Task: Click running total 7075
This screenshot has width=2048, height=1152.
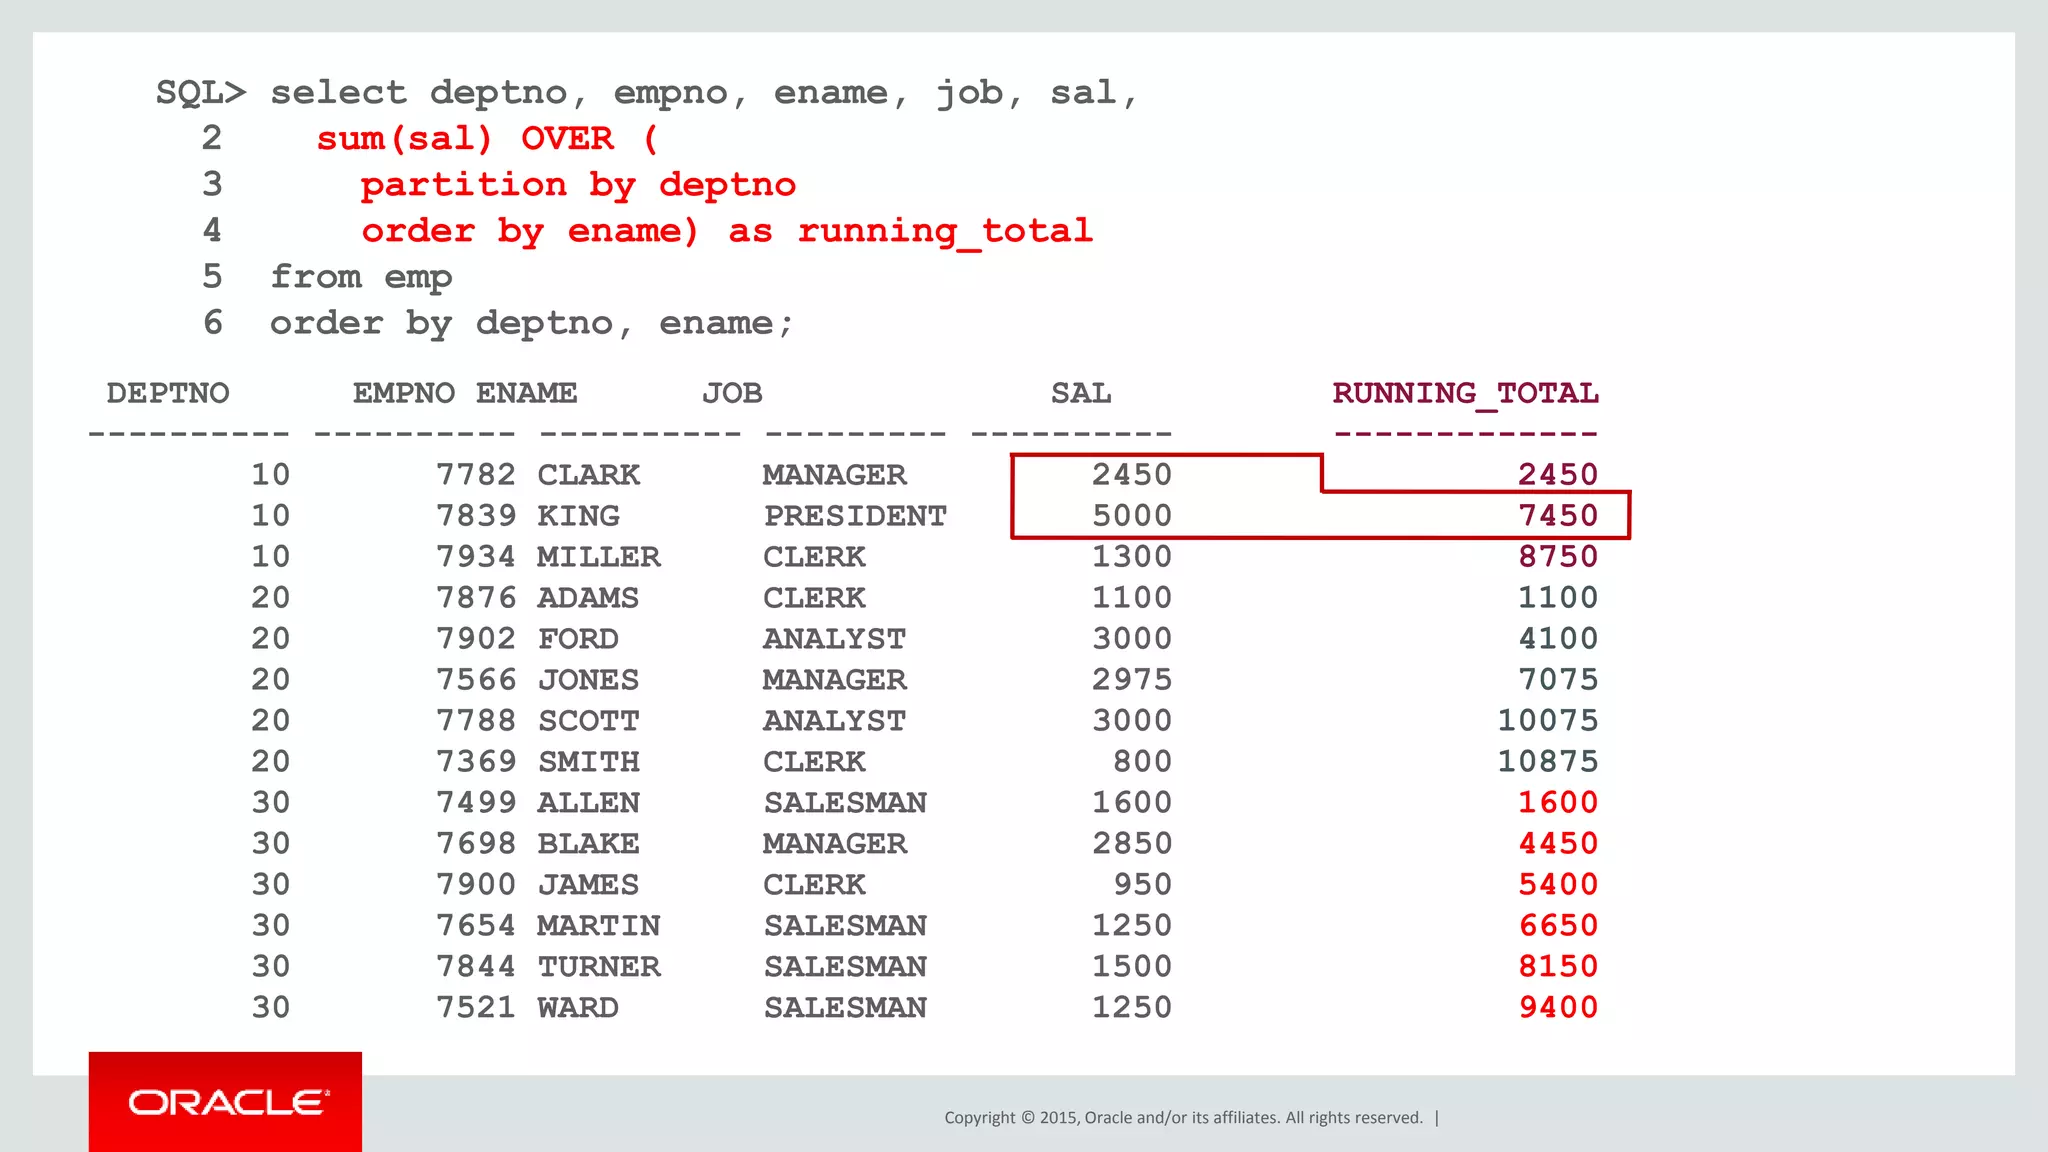Action: [1558, 680]
